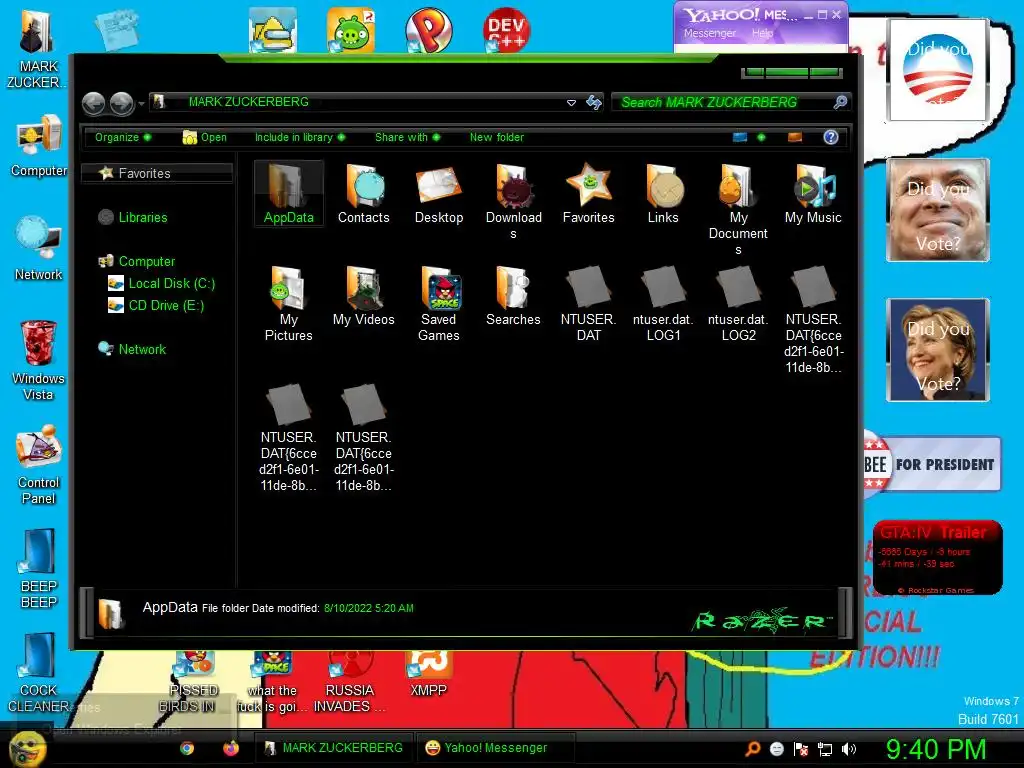Screen dimensions: 1024x768
Task: Open the Explorer help question mark
Action: coord(831,137)
